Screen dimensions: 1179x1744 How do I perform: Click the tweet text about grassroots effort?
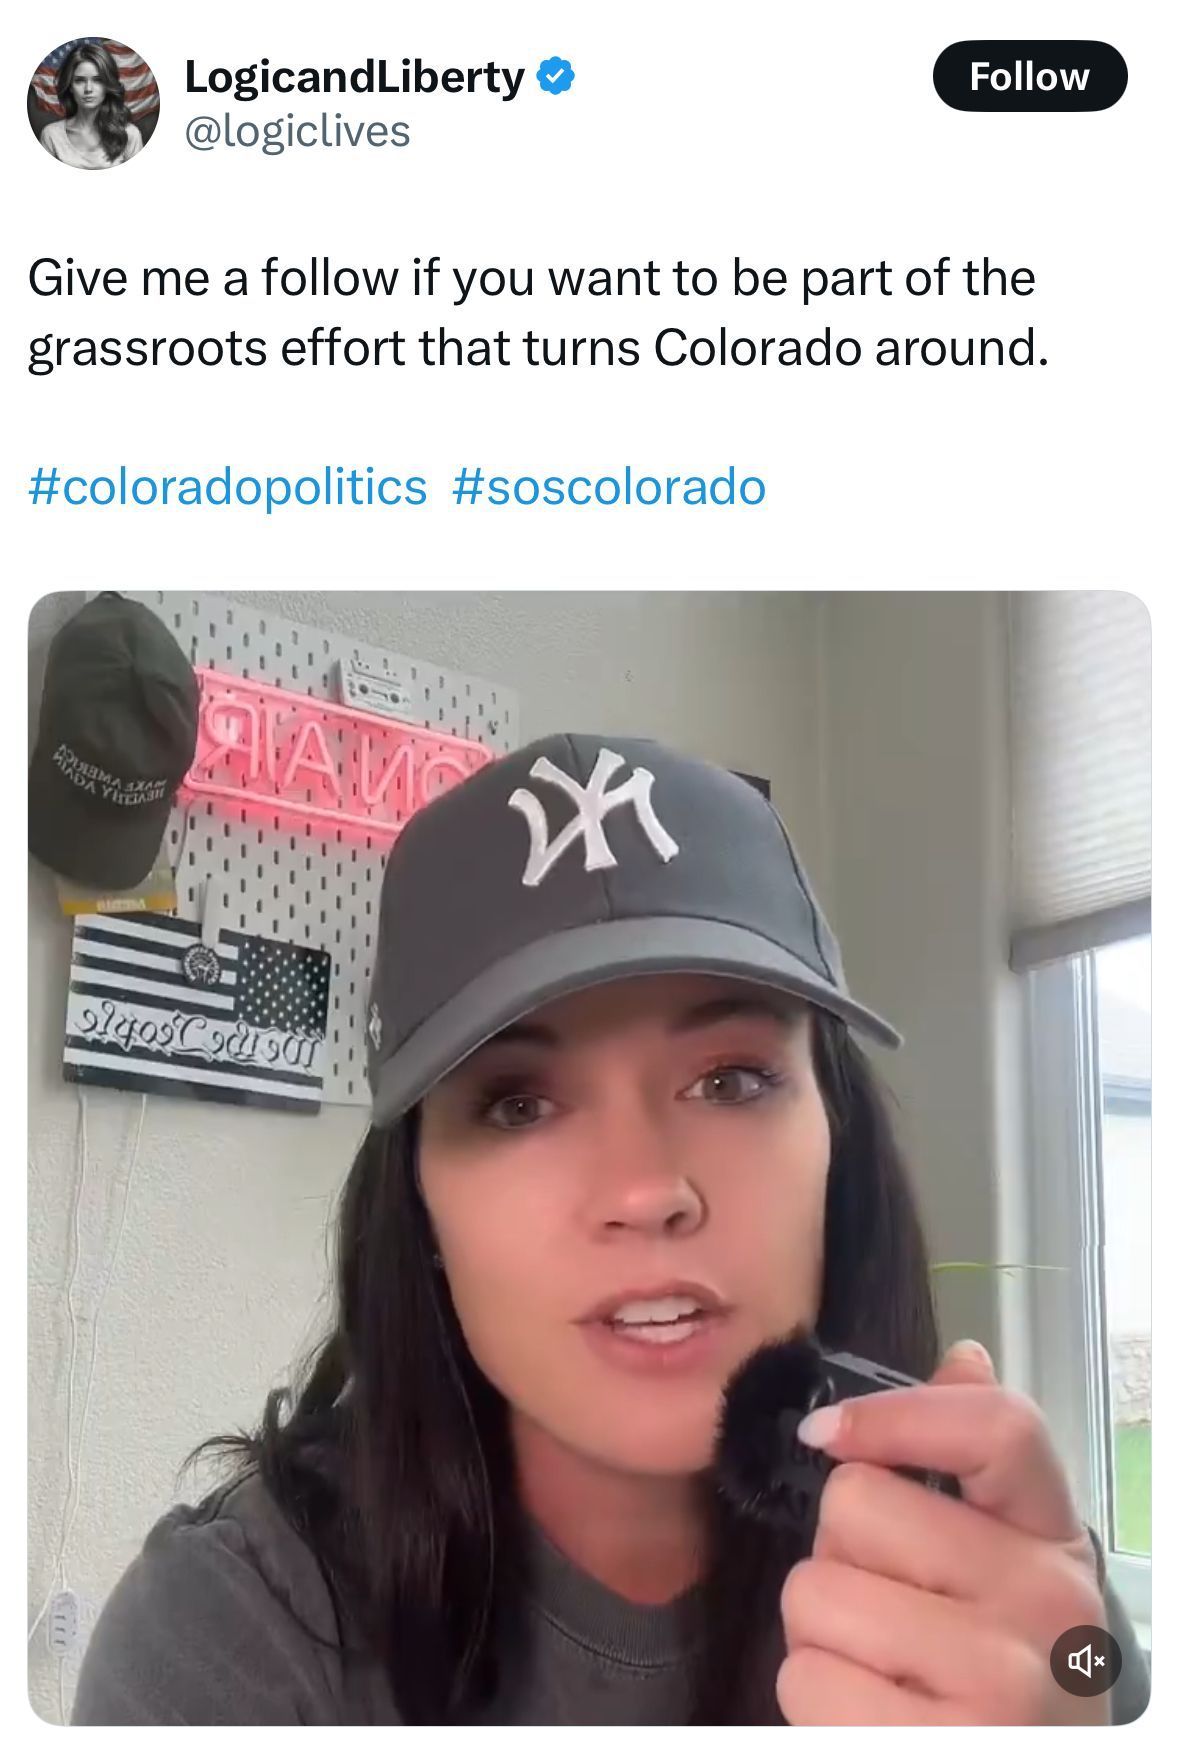[x=538, y=313]
